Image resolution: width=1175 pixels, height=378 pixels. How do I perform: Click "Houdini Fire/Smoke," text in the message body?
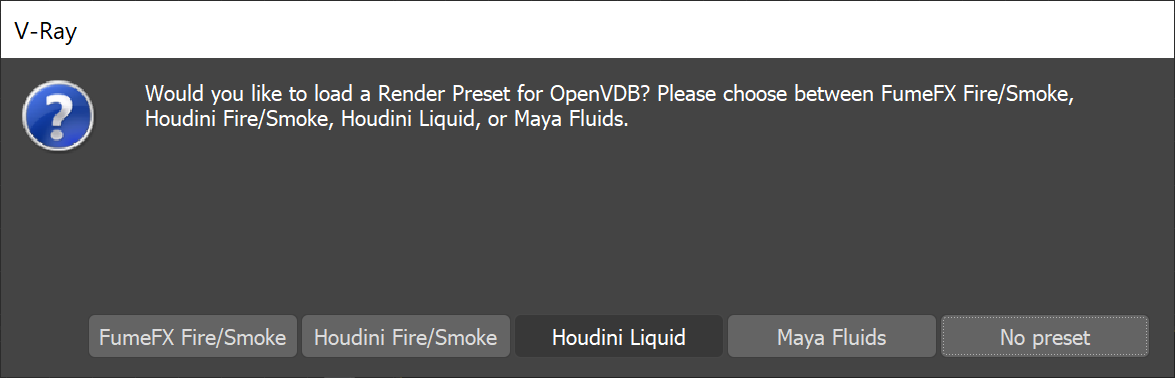(x=239, y=120)
